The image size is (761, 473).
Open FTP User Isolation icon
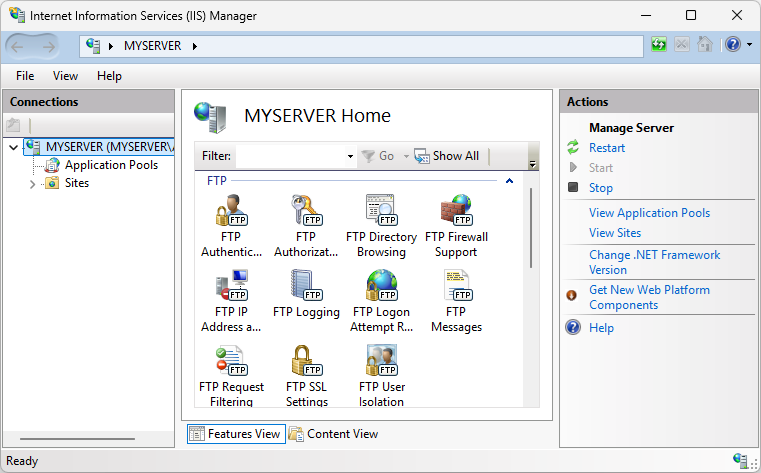click(381, 362)
